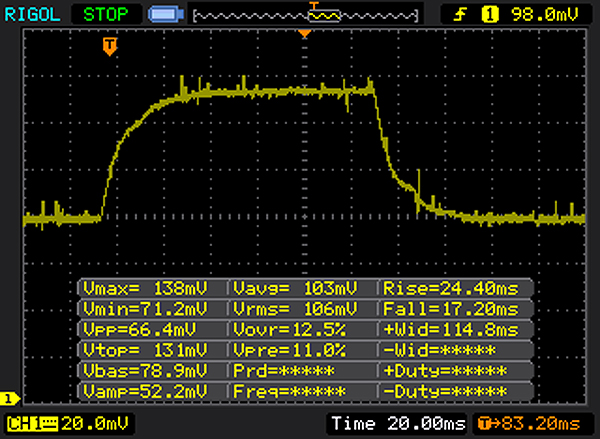The height and width of the screenshot is (439, 600).
Task: Click the orange center trigger position arrow
Action: [x=305, y=35]
